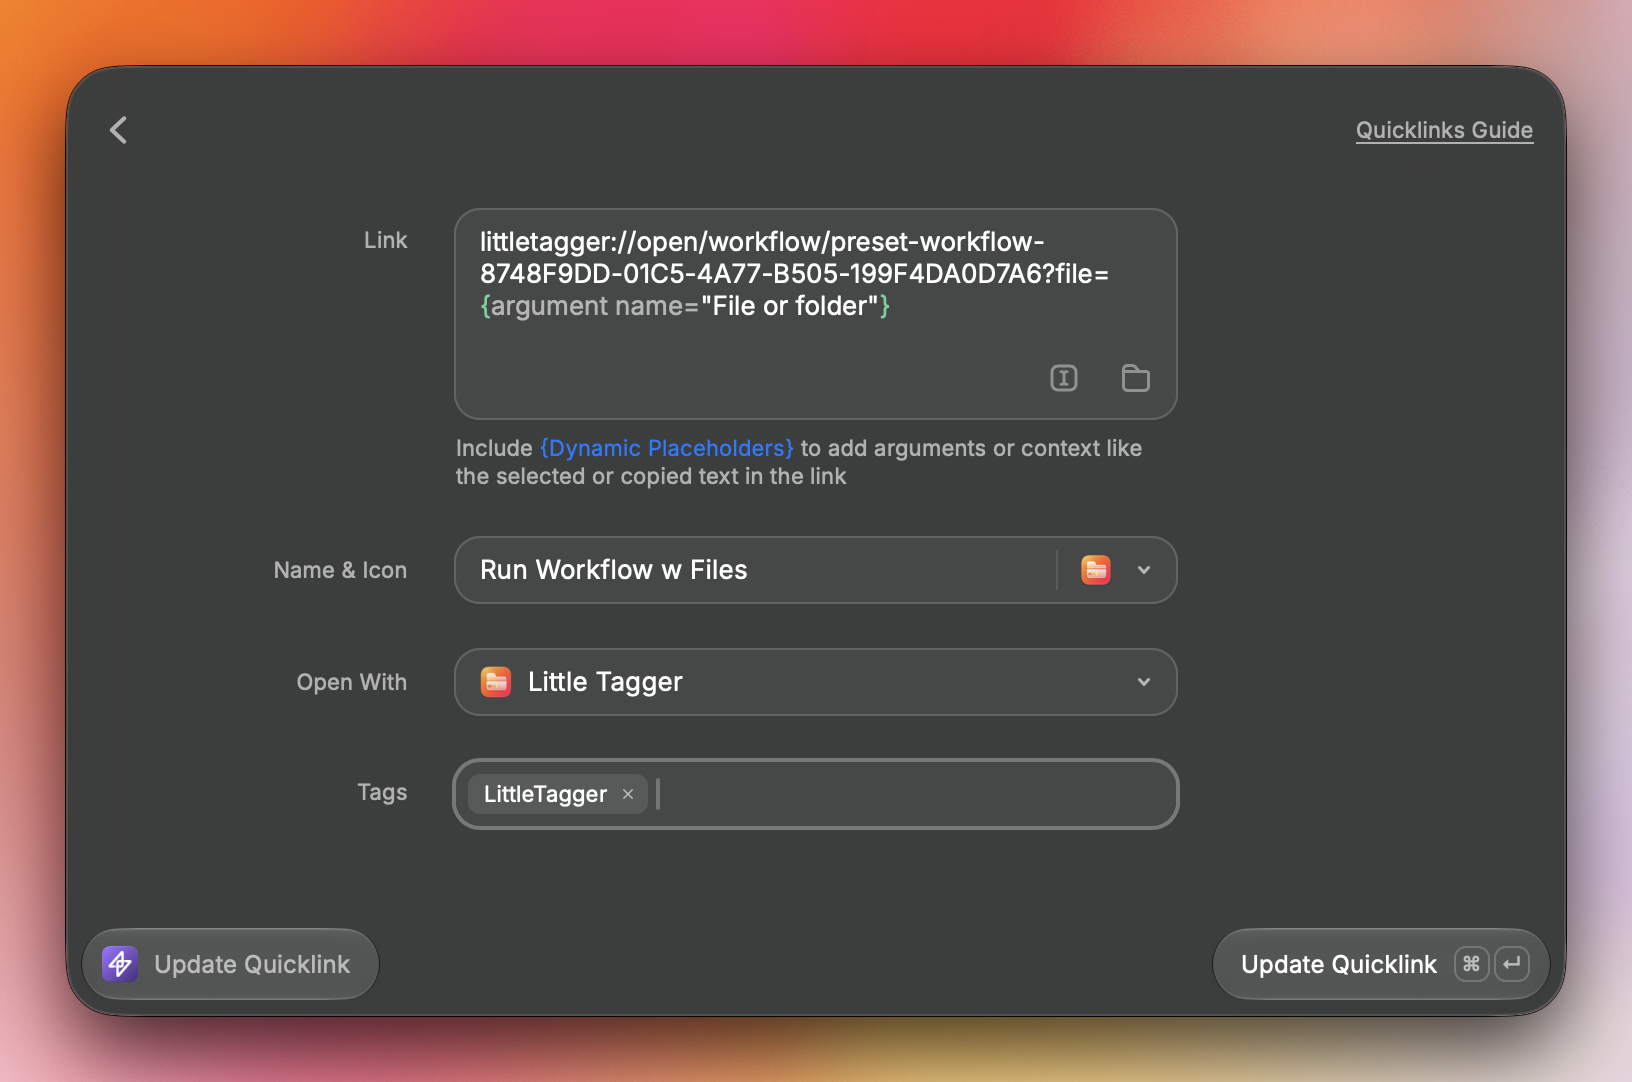This screenshot has width=1632, height=1082.
Task: Click the Return key symbol hint
Action: pyautogui.click(x=1512, y=964)
